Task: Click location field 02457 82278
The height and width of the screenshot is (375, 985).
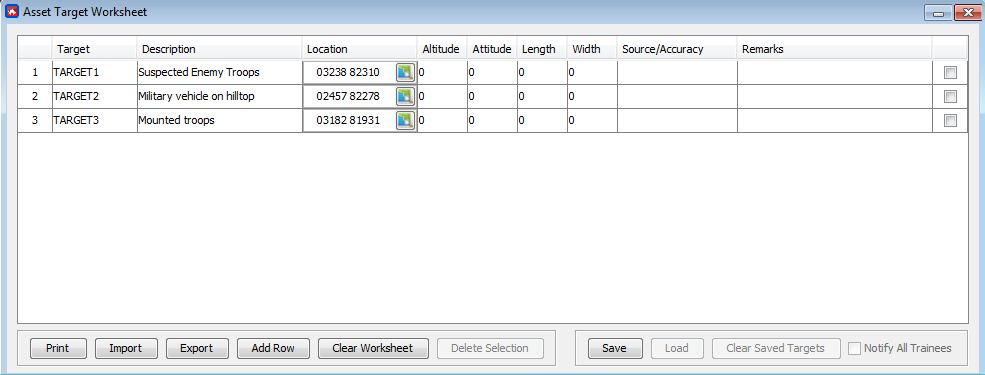Action: [349, 97]
